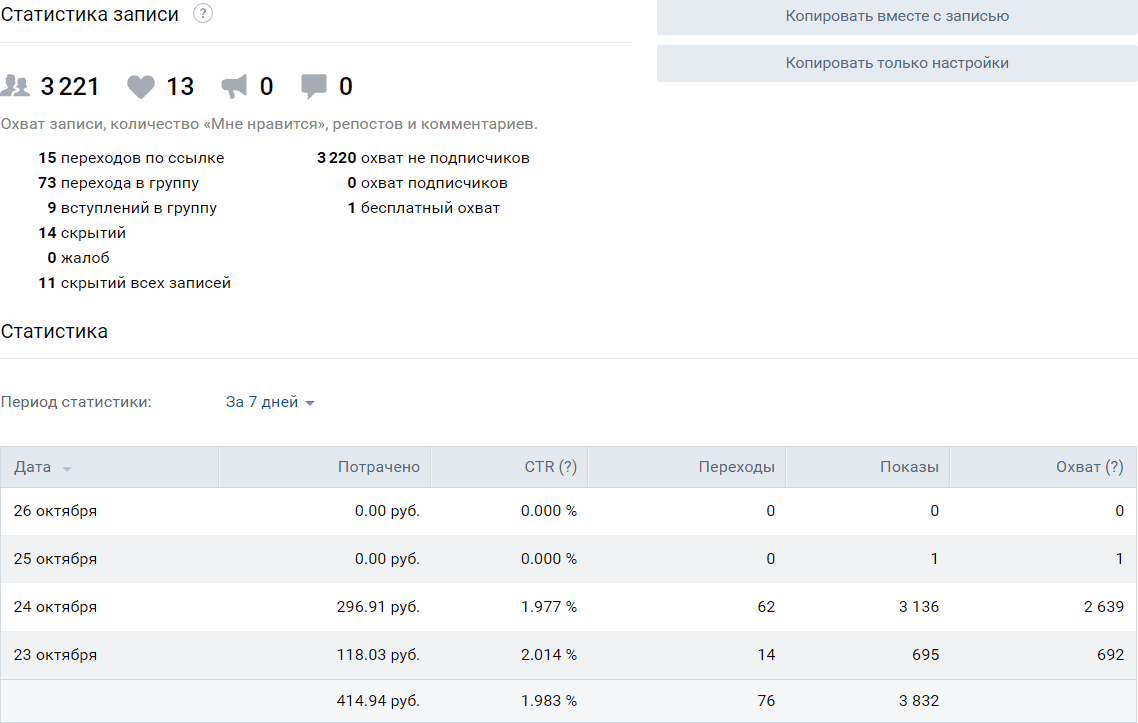Image resolution: width=1138 pixels, height=723 pixels.
Task: Open the За 7 дней period dropdown
Action: pyautogui.click(x=262, y=402)
